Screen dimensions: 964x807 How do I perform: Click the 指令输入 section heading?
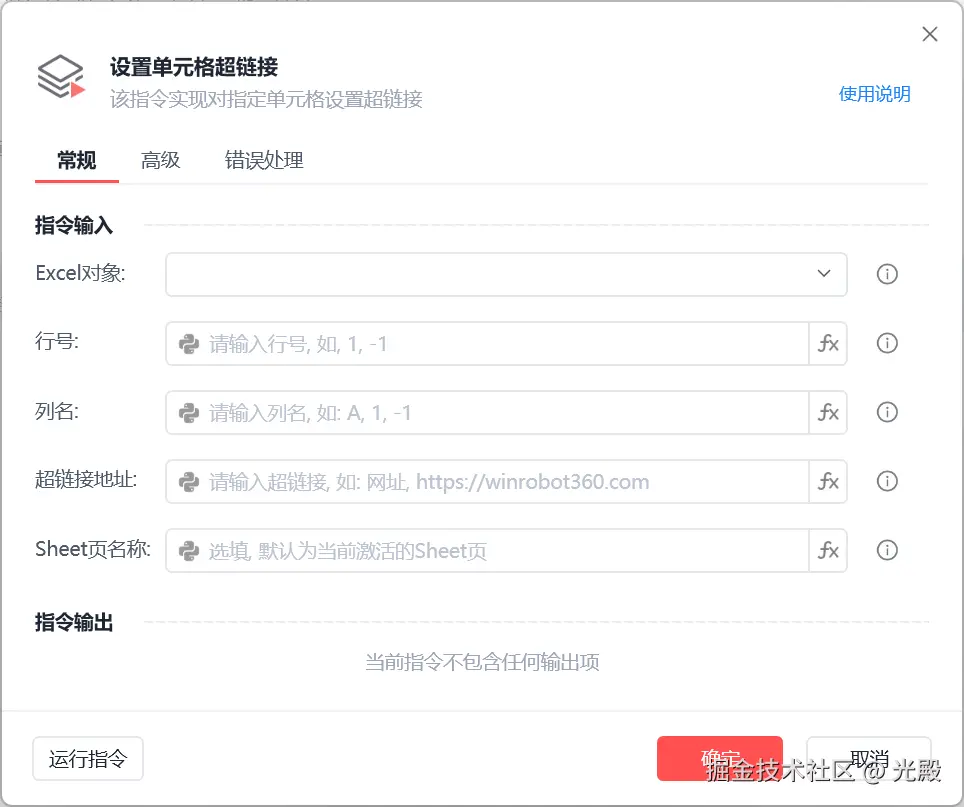tap(74, 225)
